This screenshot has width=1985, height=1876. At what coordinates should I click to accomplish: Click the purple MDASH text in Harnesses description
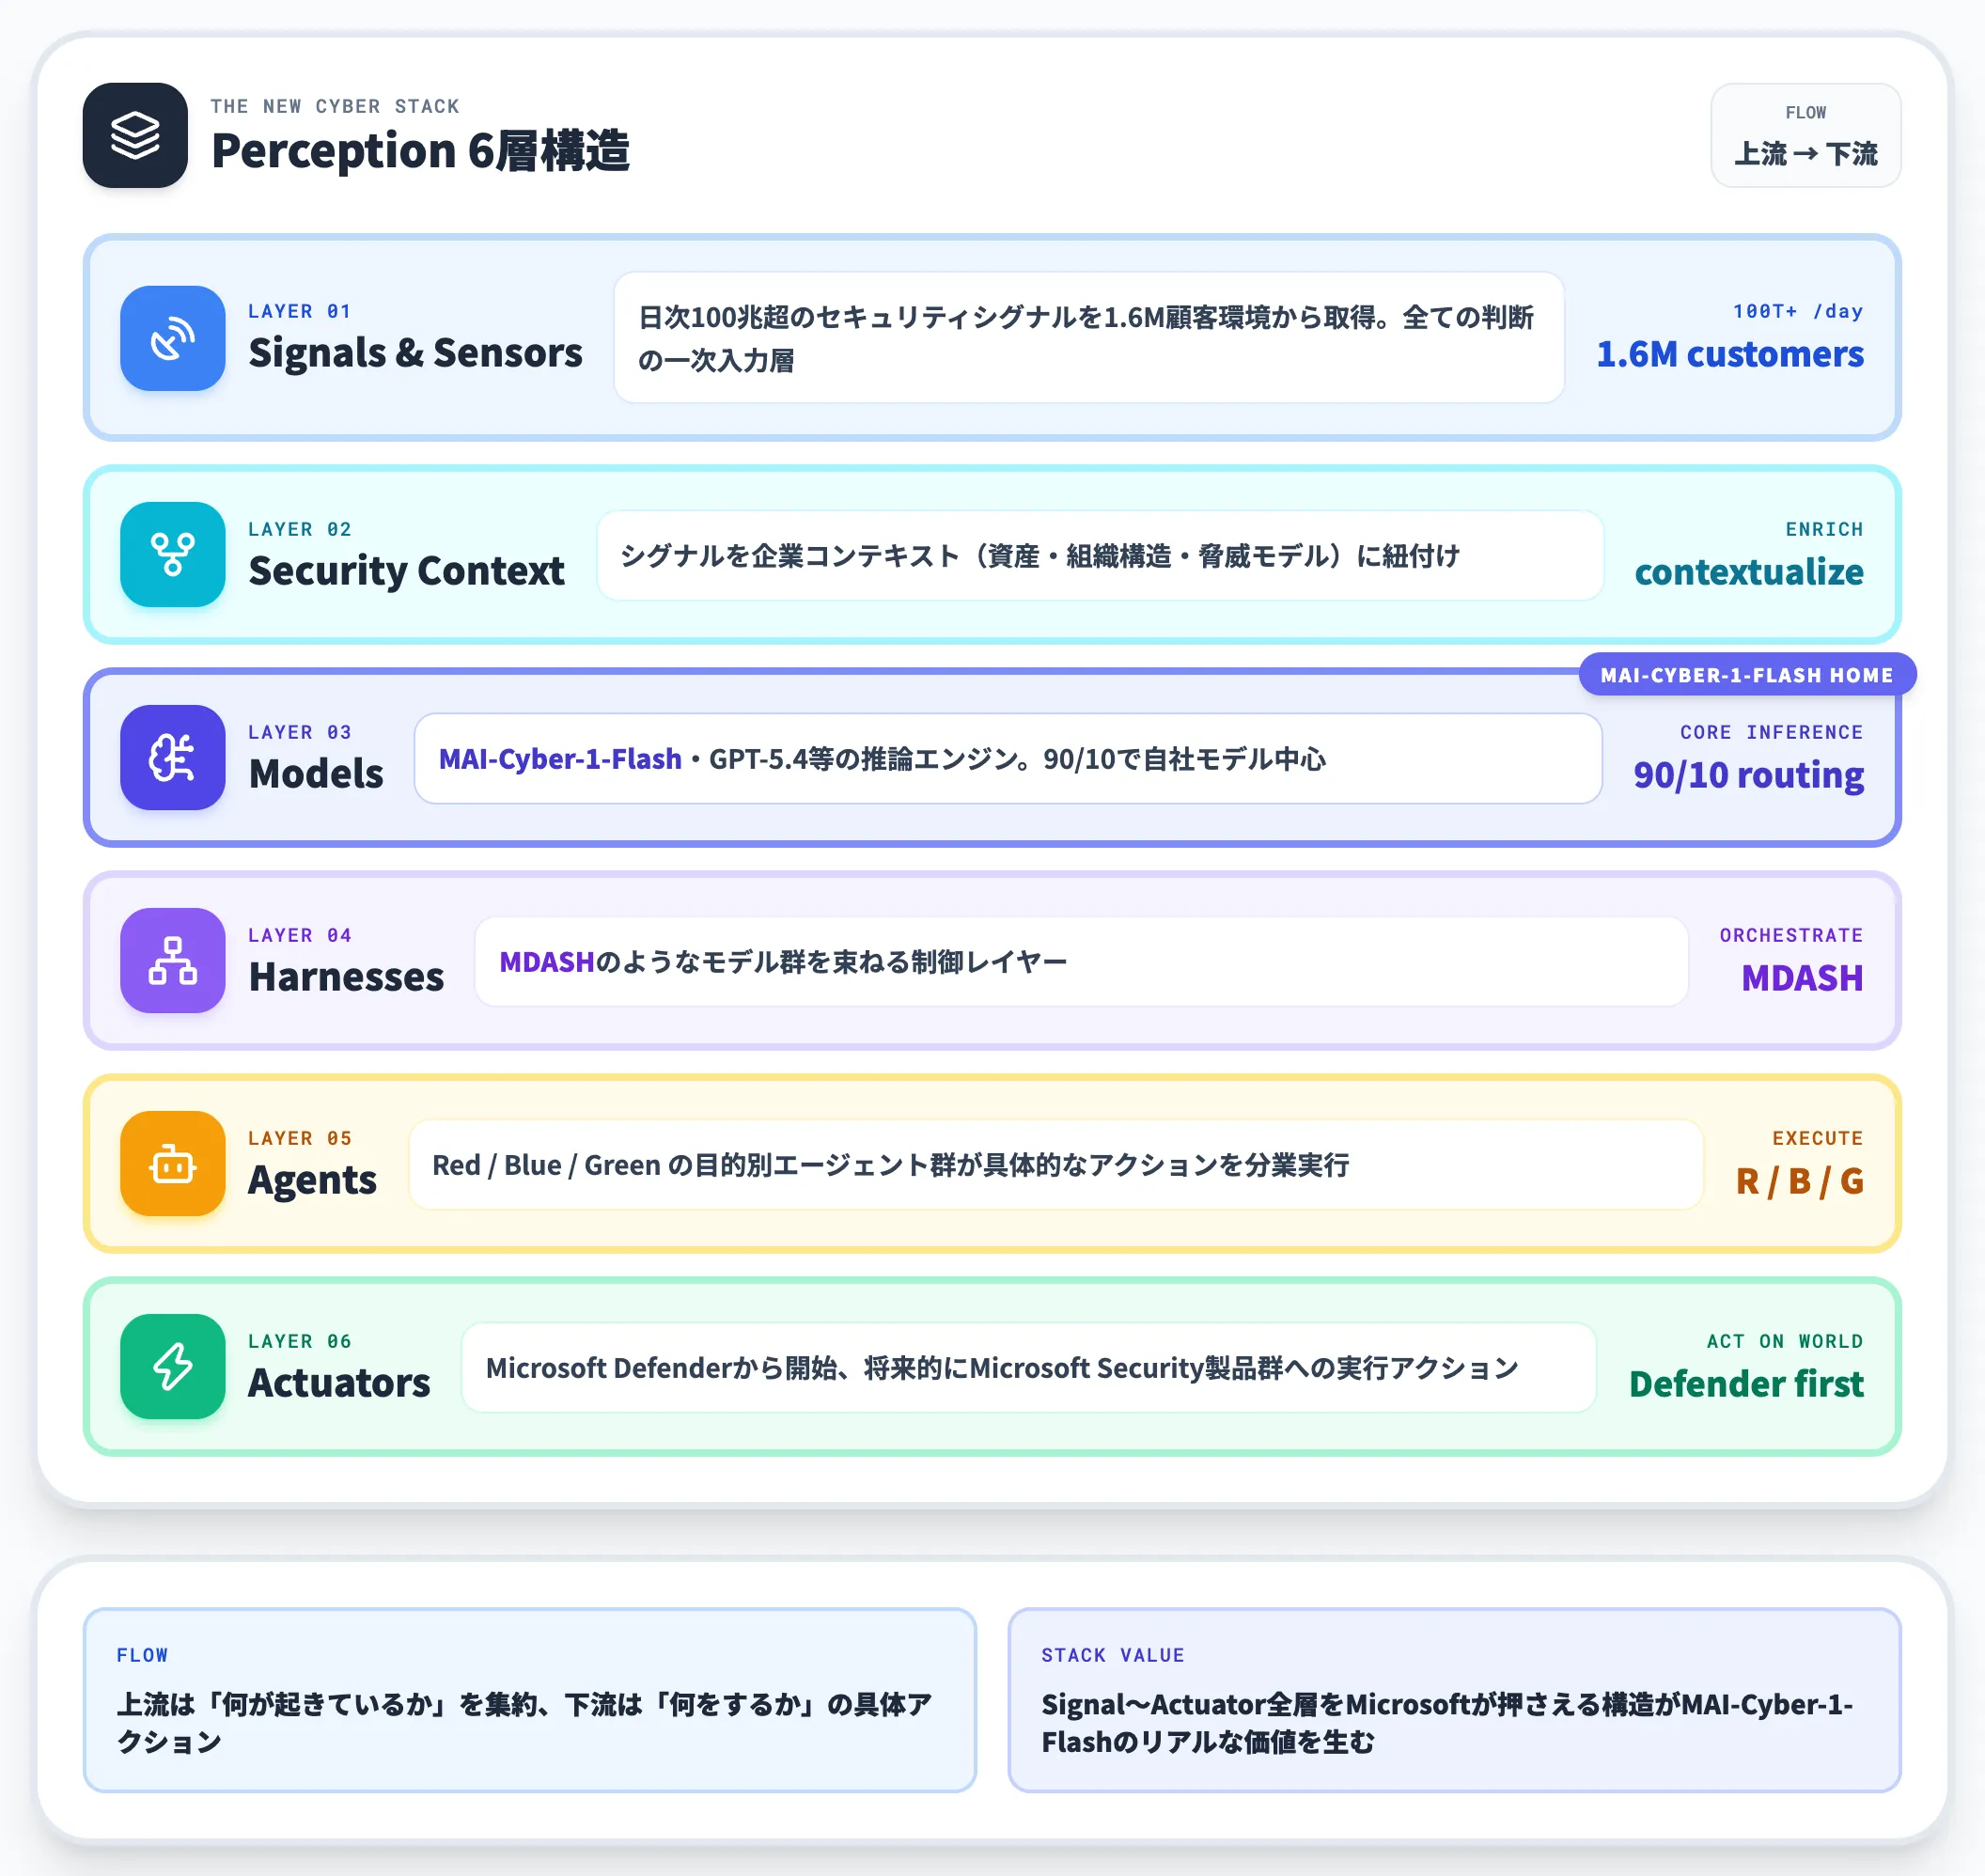pyautogui.click(x=547, y=962)
